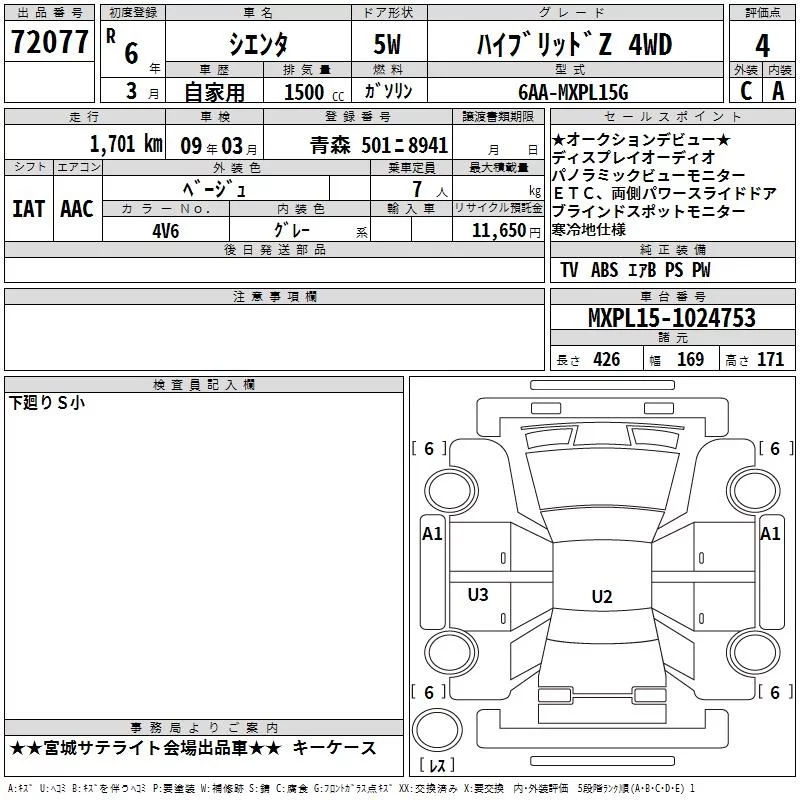Click lot number 72077
The image size is (800, 800).
tap(49, 42)
